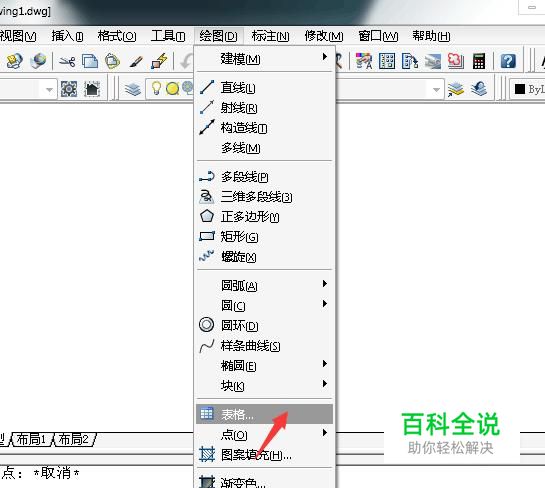This screenshot has width=545, height=488.
Task: Choose 直线(L) from Draw menu
Action: click(265, 87)
